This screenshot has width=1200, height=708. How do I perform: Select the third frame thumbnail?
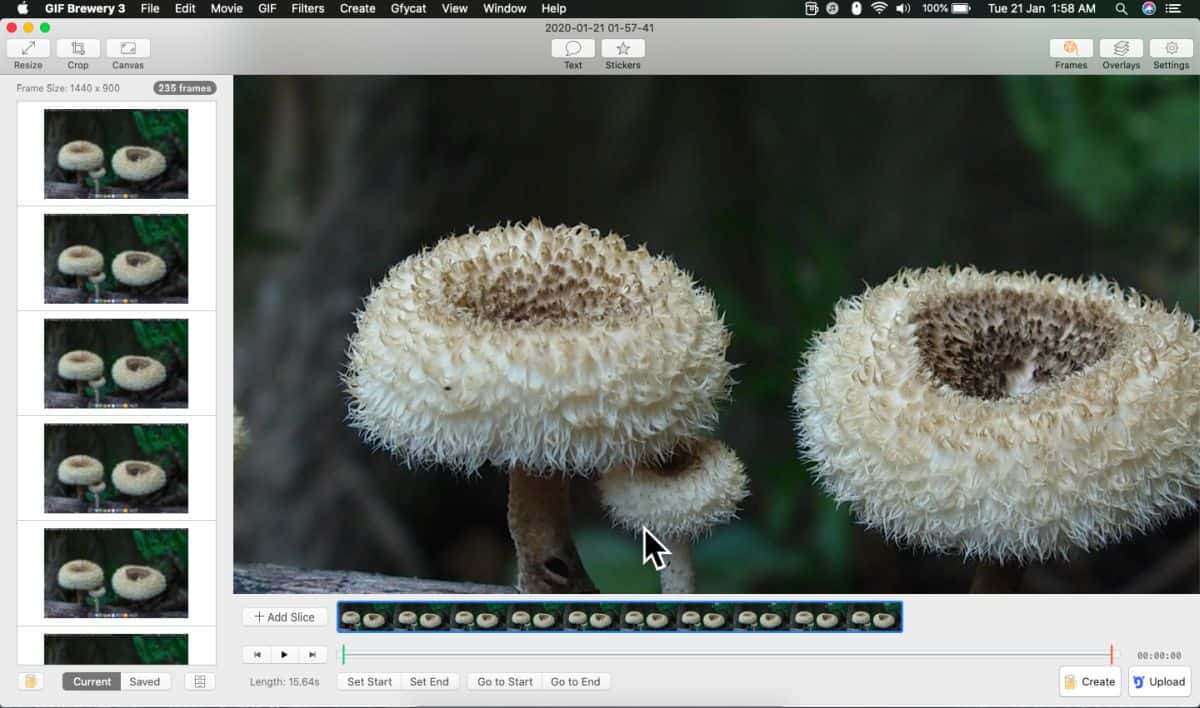point(116,364)
